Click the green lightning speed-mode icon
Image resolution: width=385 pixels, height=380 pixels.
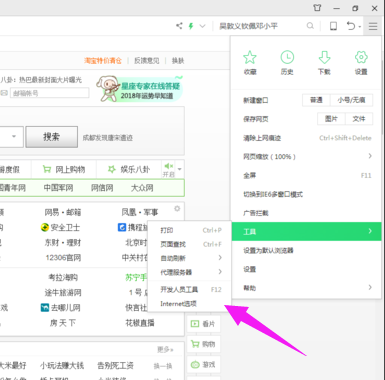point(191,26)
